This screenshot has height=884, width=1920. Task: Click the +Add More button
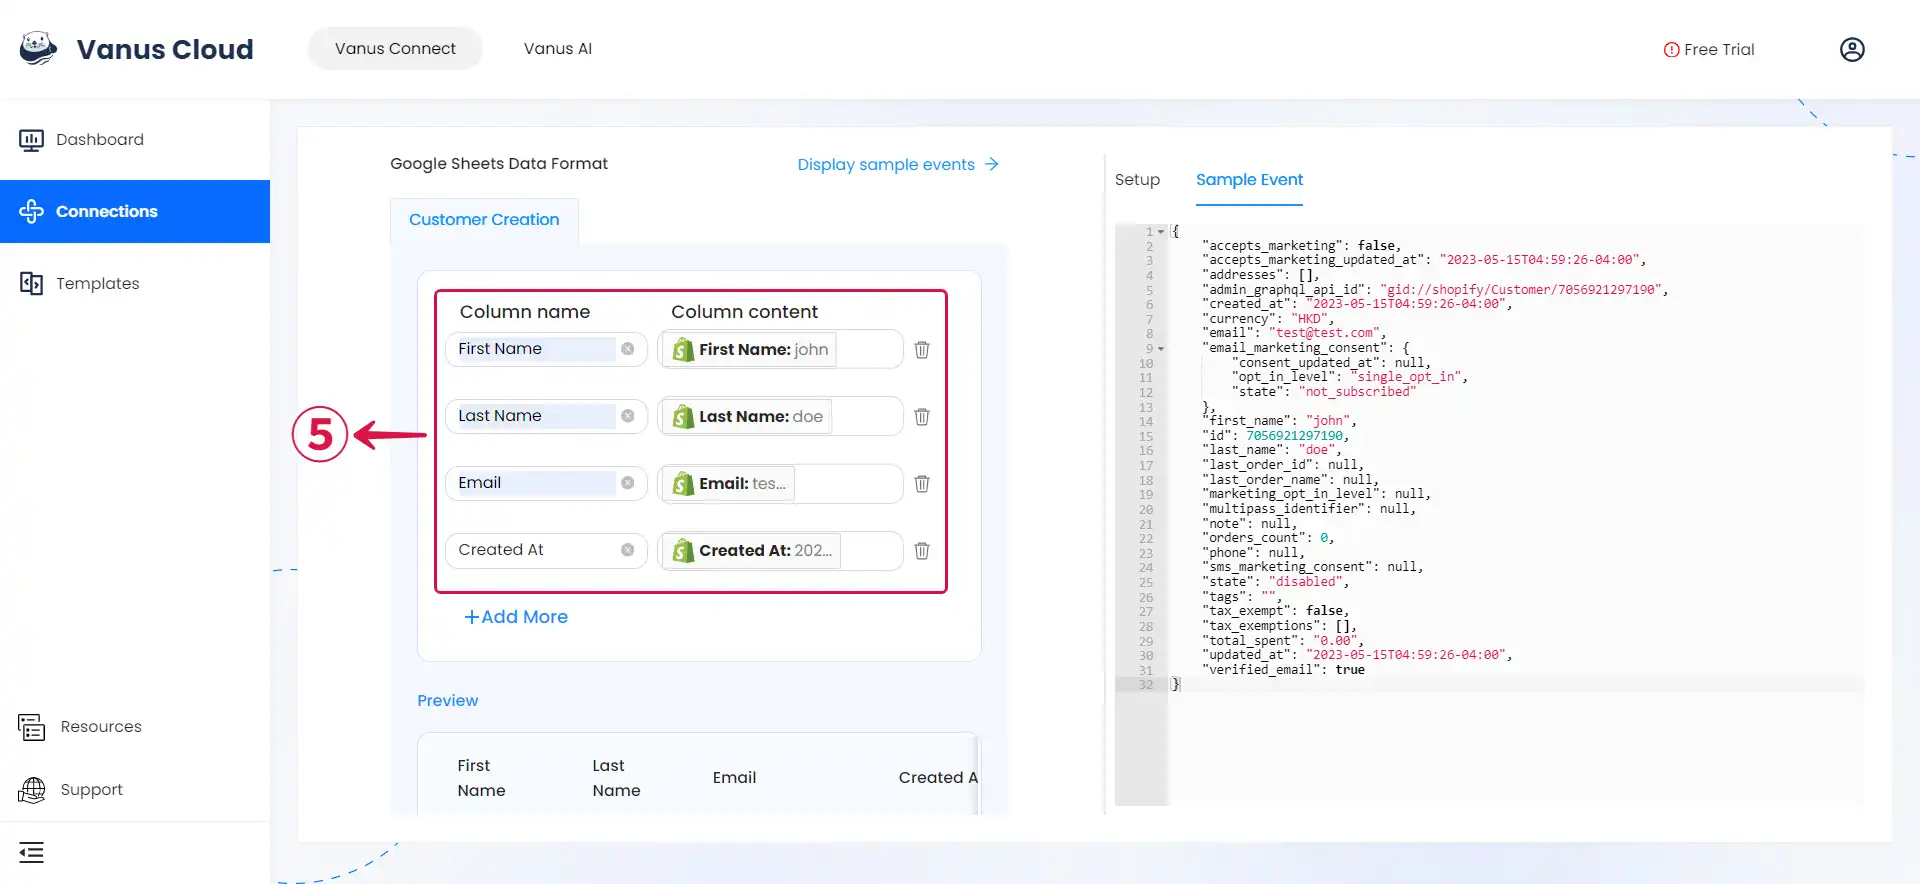[516, 617]
